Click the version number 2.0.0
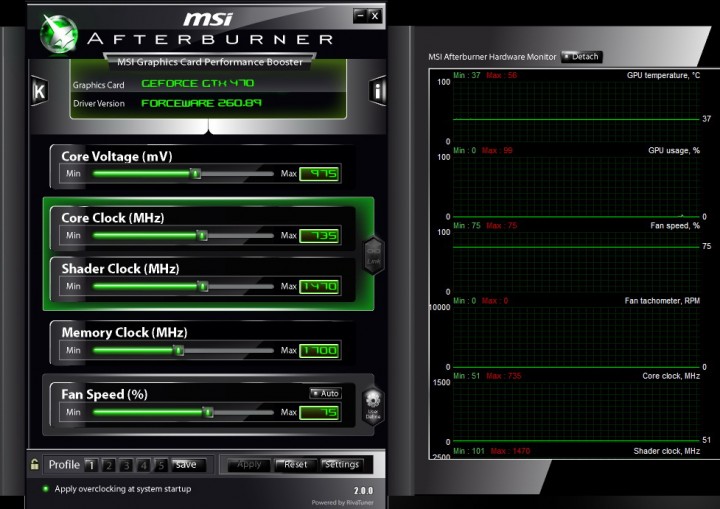Screen dimensions: 720x509 363,491
